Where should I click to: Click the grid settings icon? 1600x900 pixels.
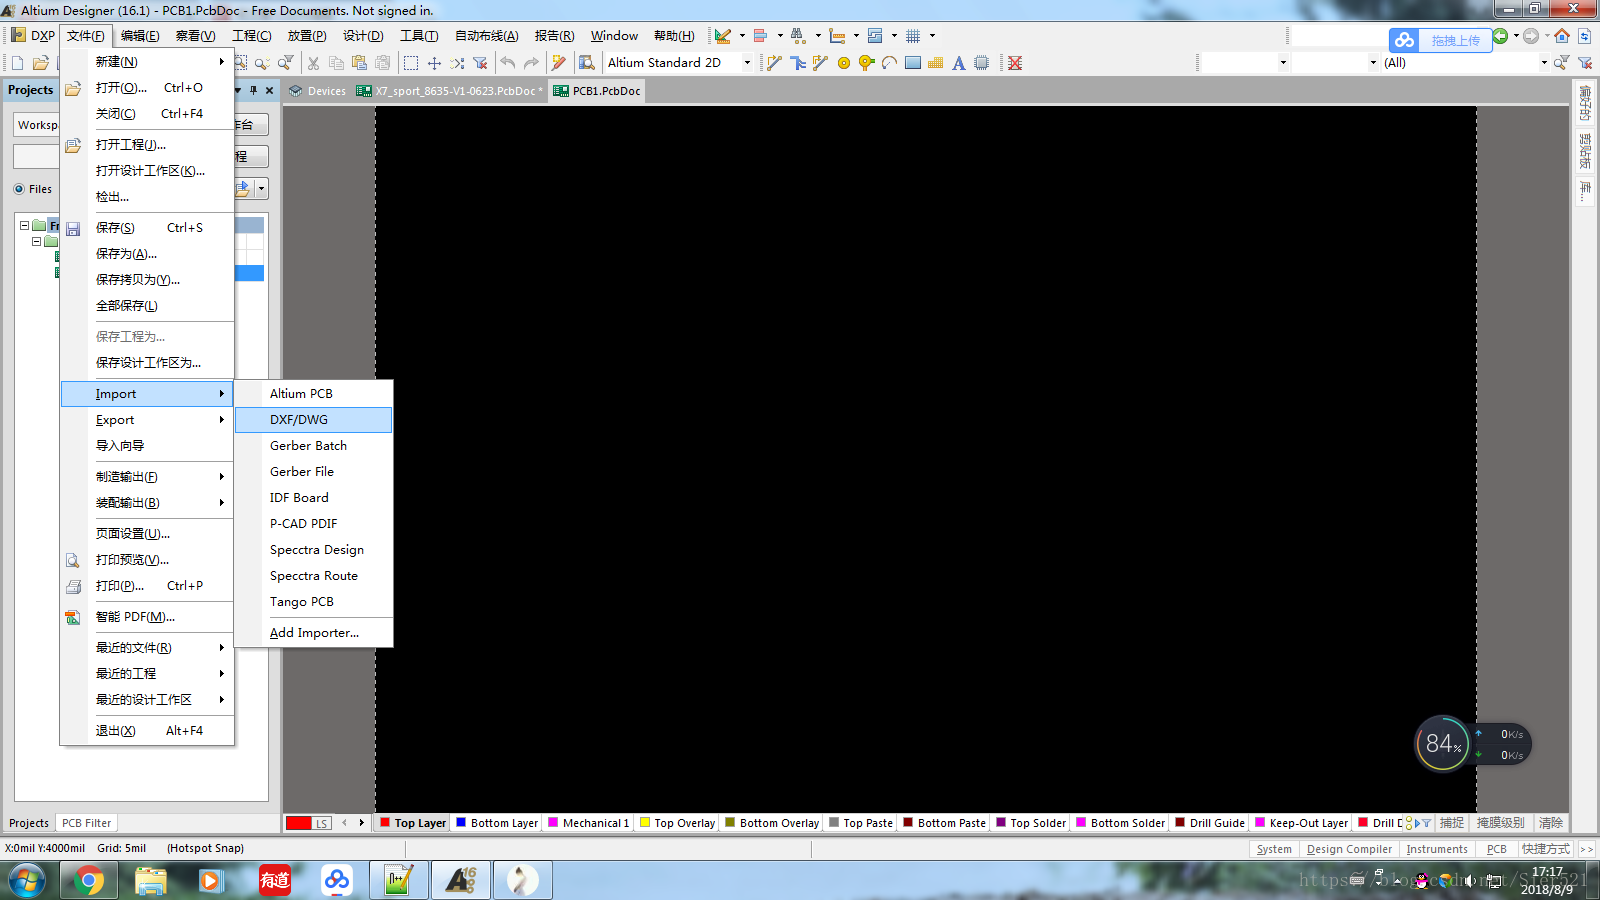tap(913, 36)
